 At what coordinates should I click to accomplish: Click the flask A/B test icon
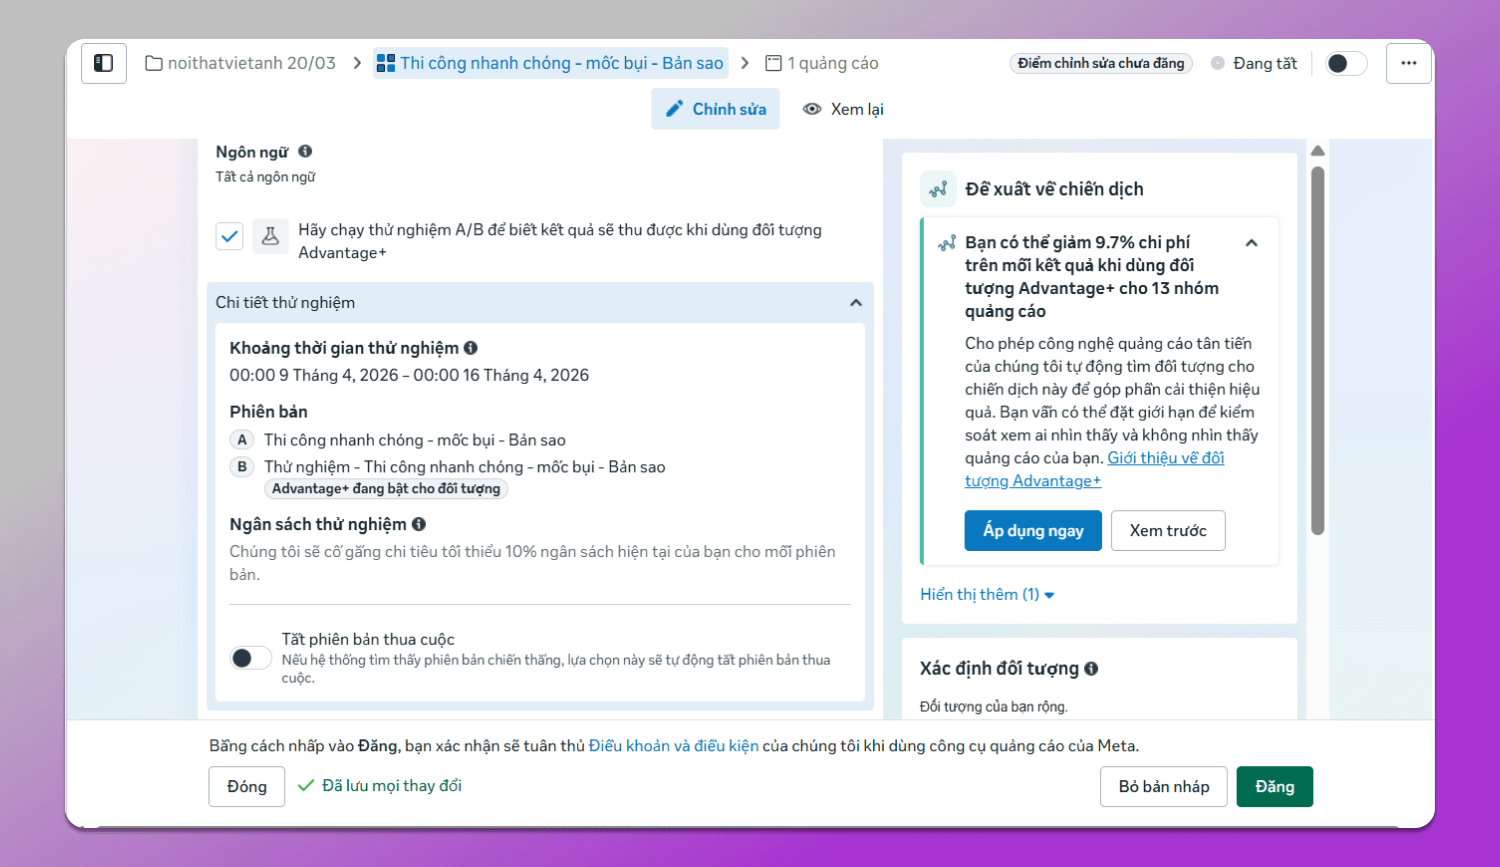270,237
